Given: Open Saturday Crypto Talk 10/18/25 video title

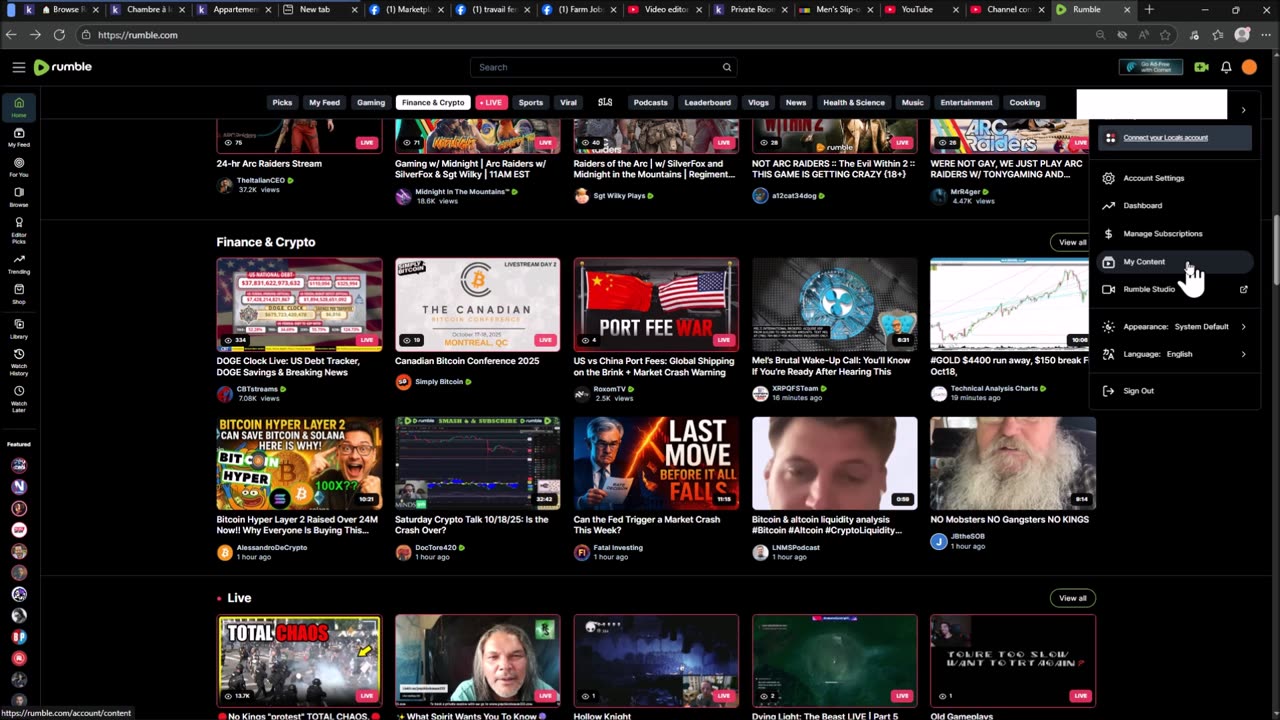Looking at the screenshot, I should pyautogui.click(x=472, y=525).
